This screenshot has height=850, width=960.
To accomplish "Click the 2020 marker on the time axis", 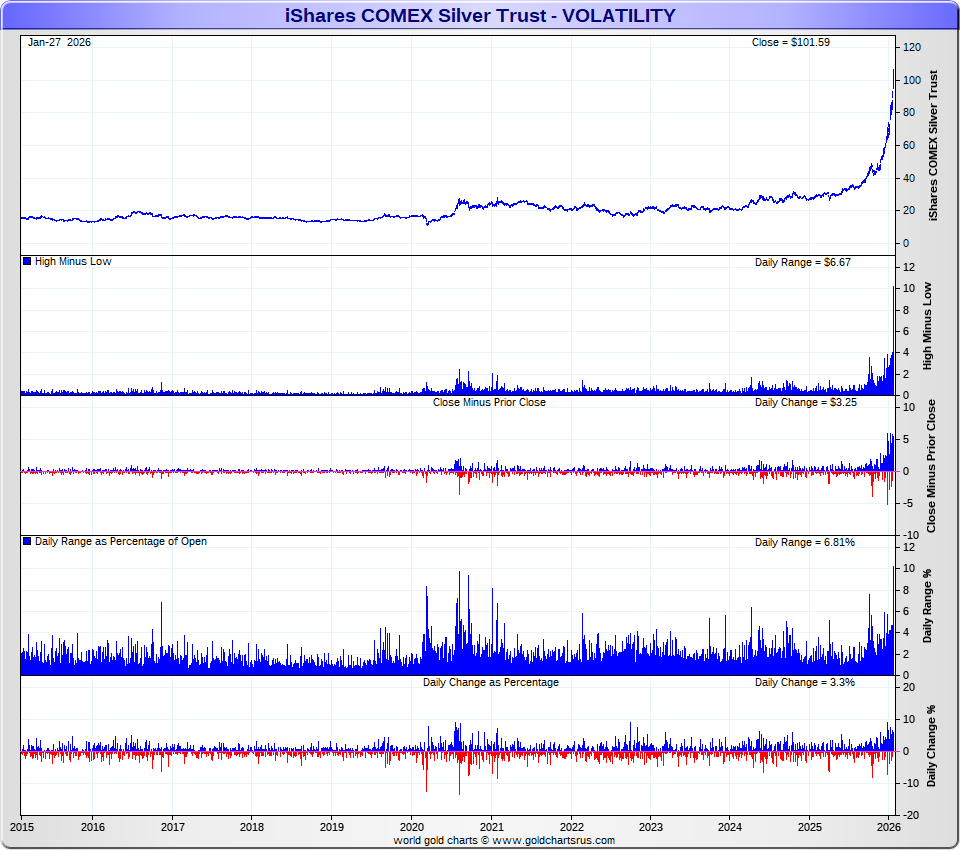I will click(x=412, y=827).
